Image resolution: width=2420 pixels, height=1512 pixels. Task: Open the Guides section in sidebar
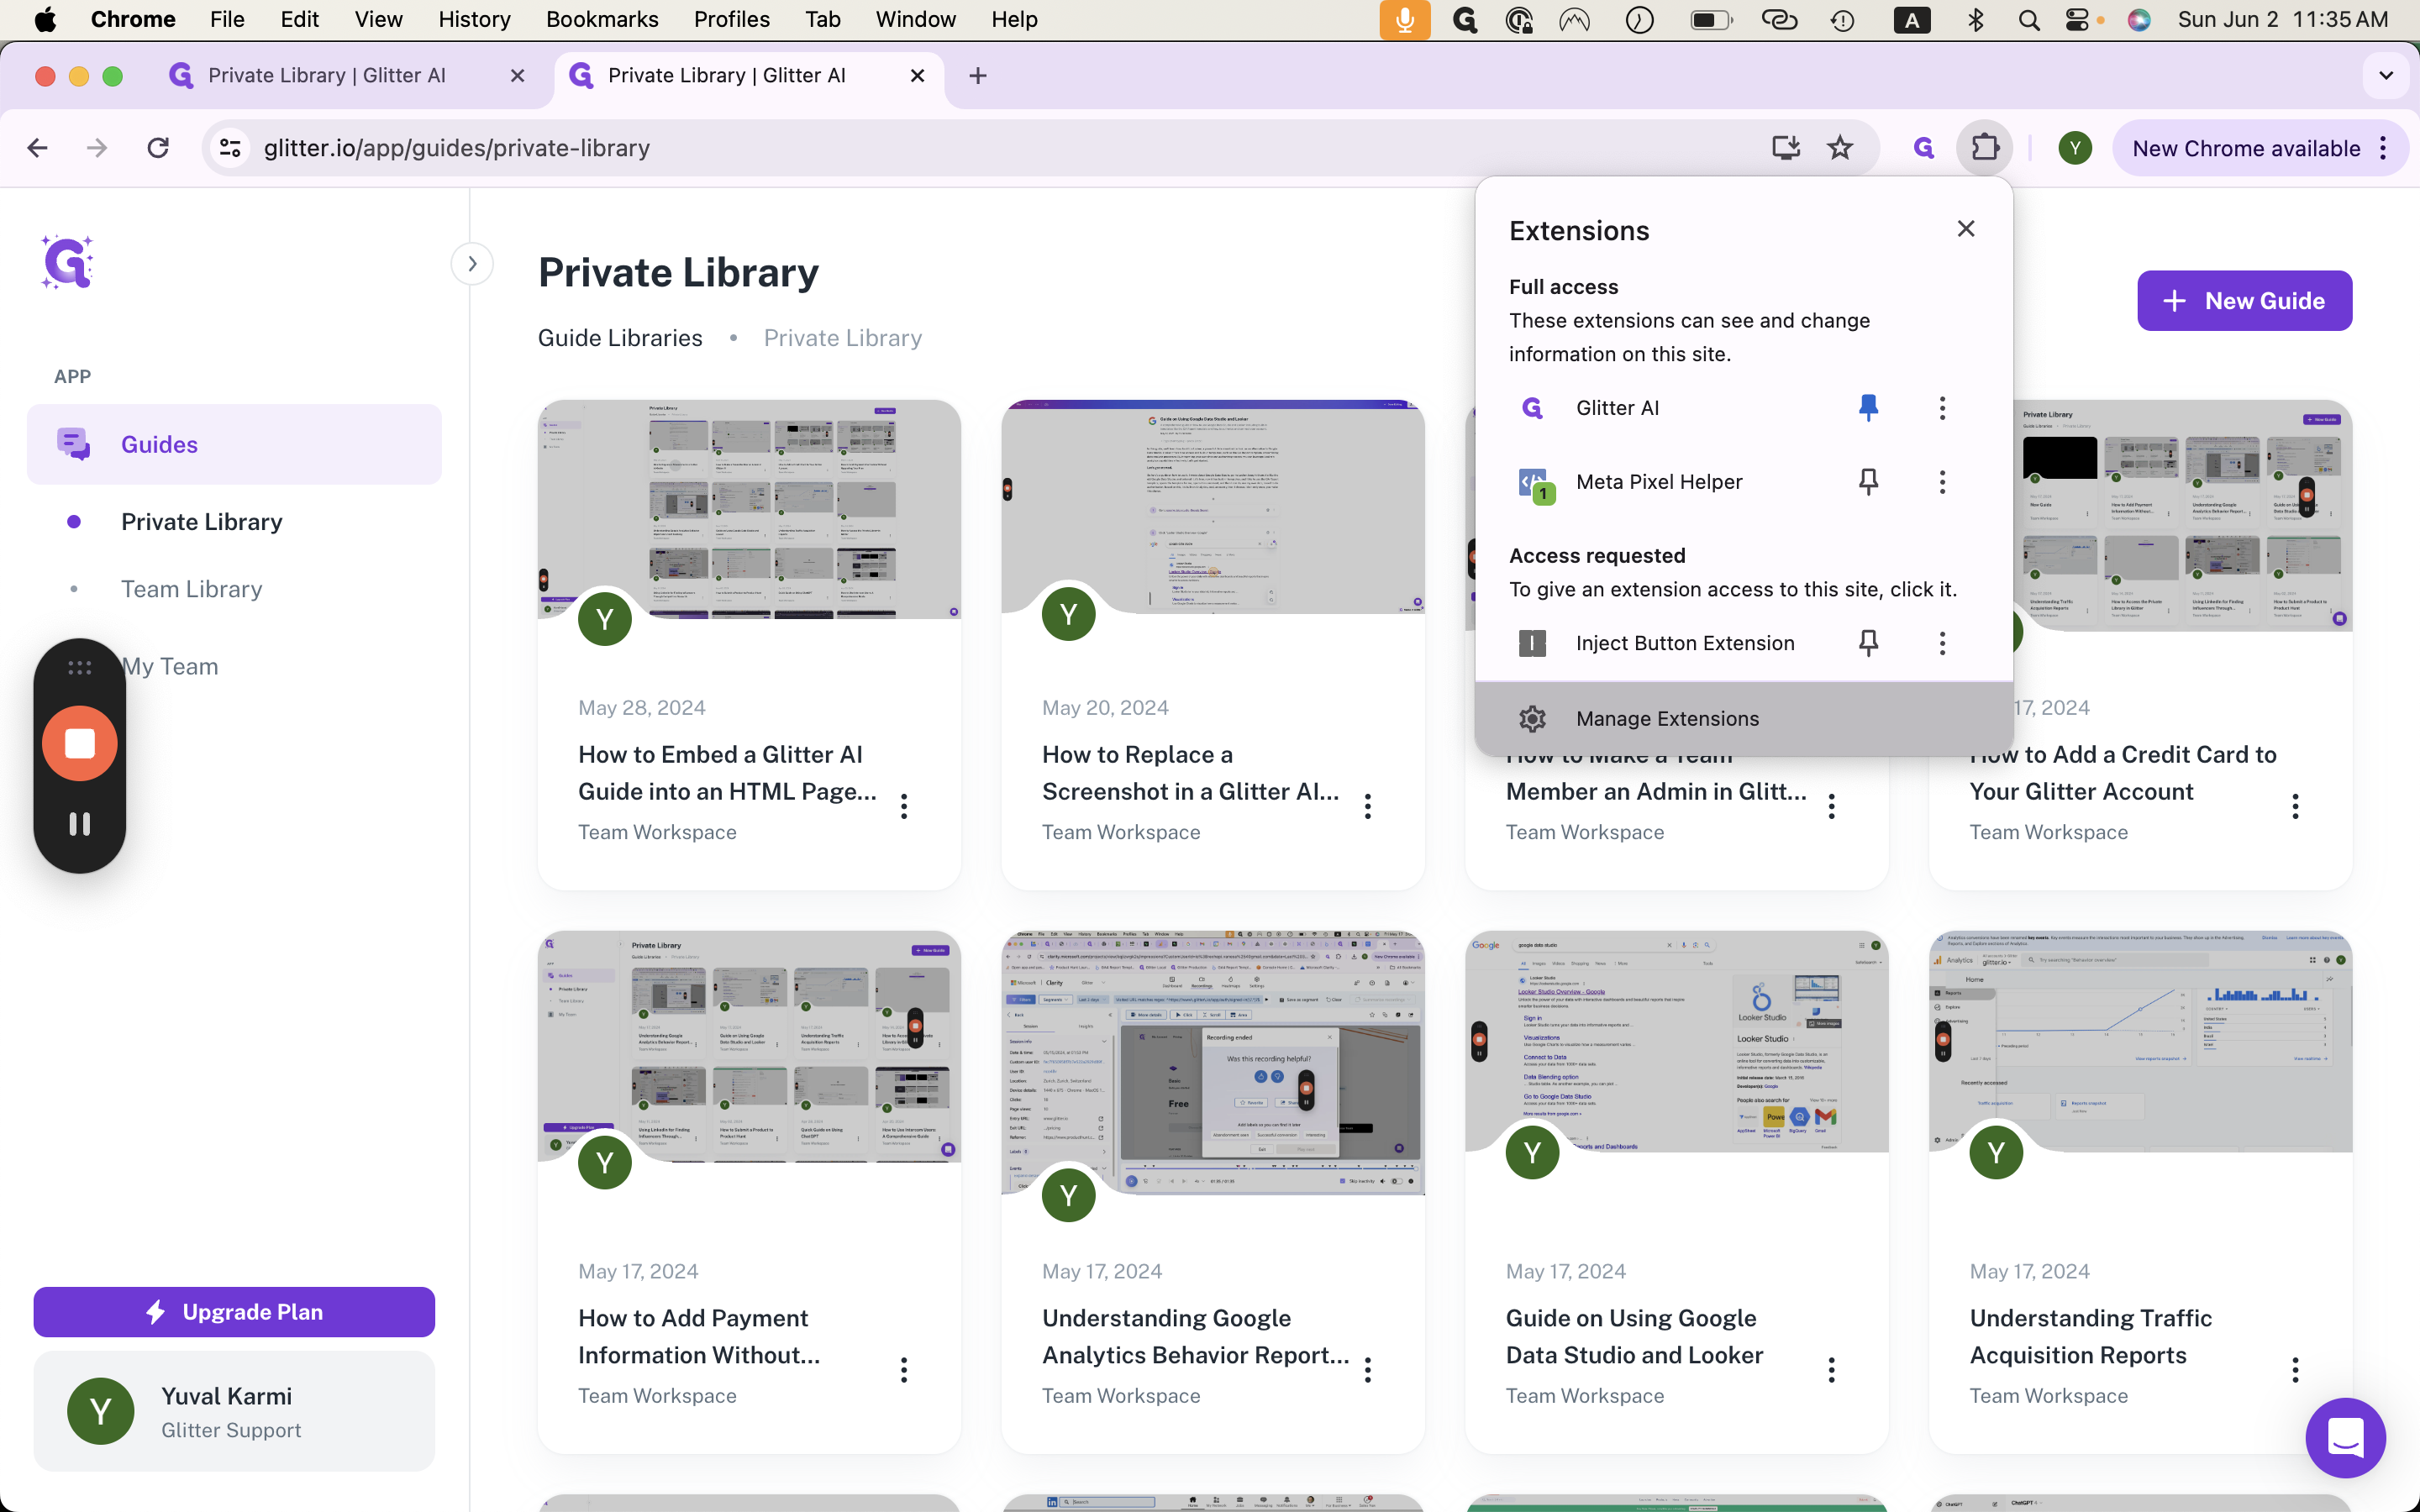(234, 444)
